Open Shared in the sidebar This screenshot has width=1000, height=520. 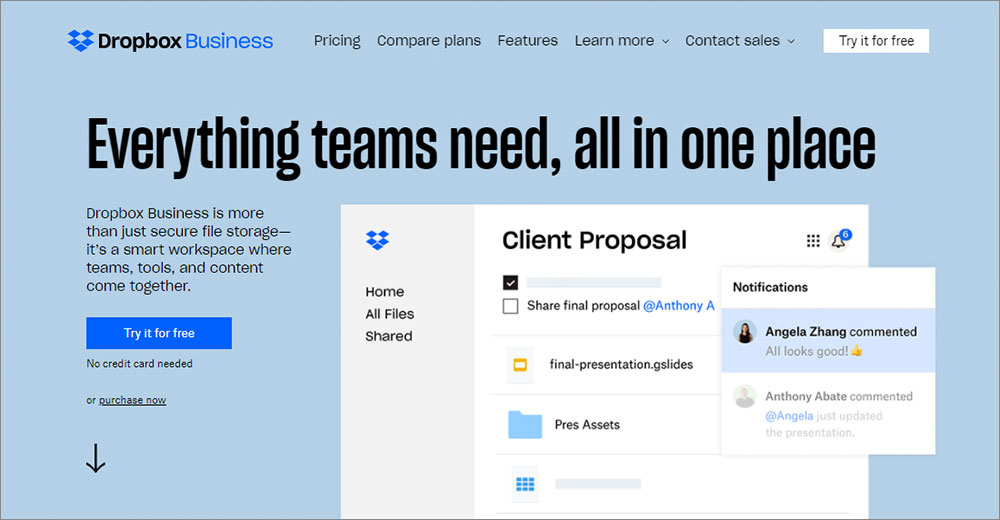[388, 336]
